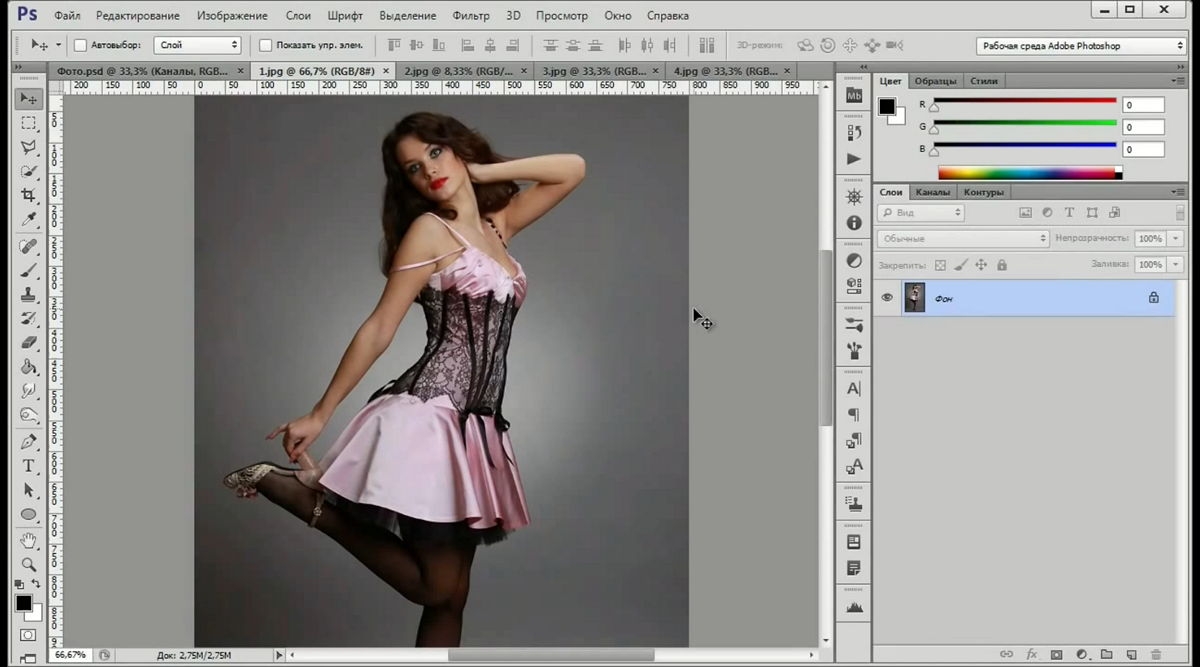Select the Eraser tool
This screenshot has height=667, width=1200.
pos(28,342)
